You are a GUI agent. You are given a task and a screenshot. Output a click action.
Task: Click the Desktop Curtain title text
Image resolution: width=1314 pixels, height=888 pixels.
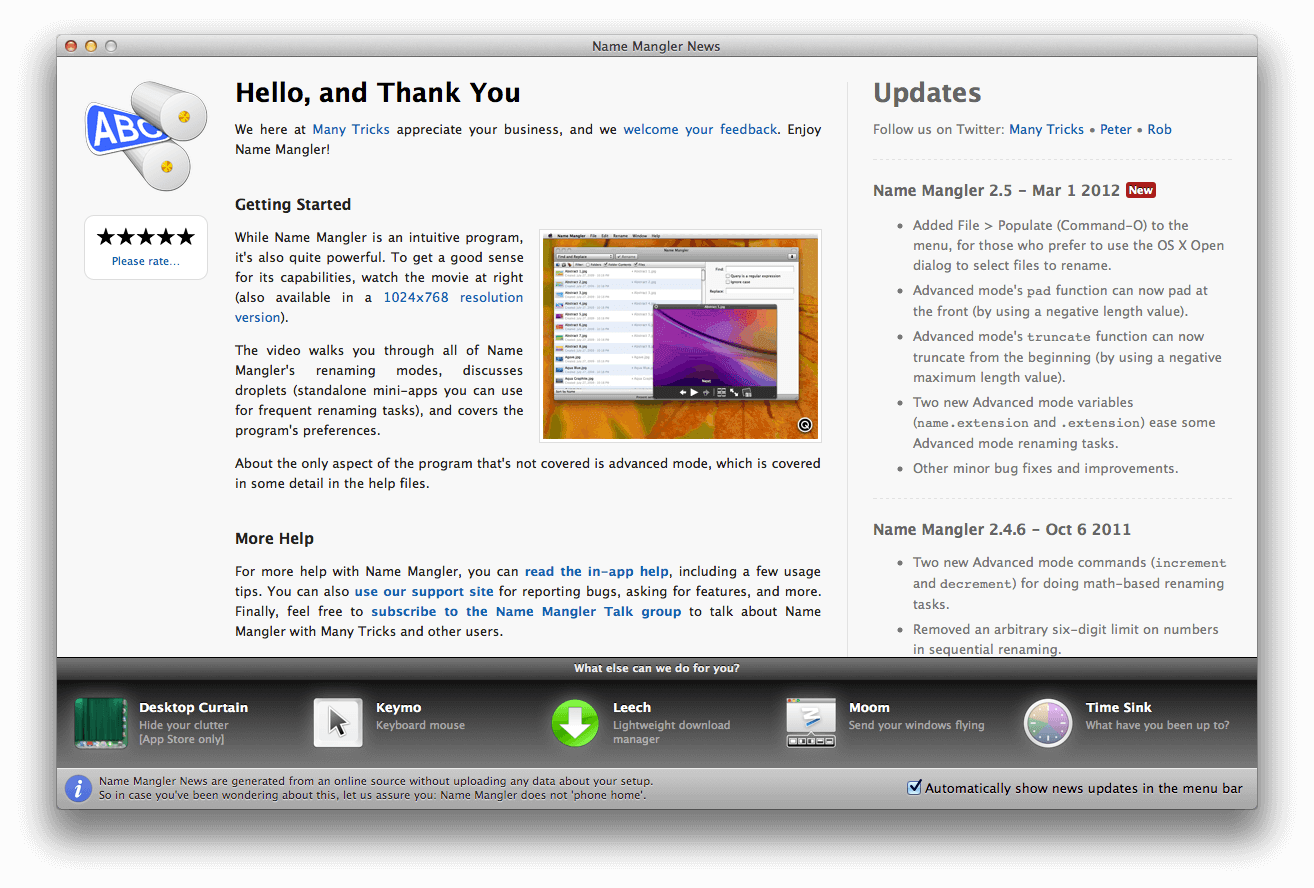pyautogui.click(x=193, y=707)
